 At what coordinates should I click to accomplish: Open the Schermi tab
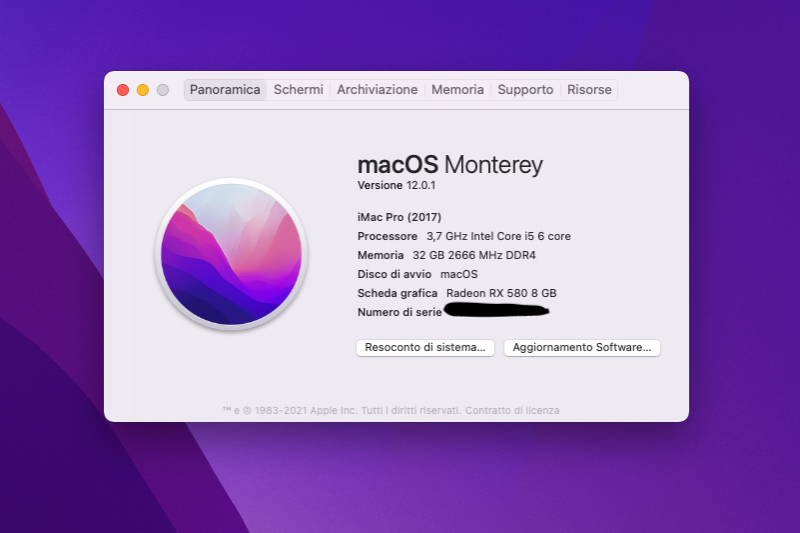click(x=298, y=90)
